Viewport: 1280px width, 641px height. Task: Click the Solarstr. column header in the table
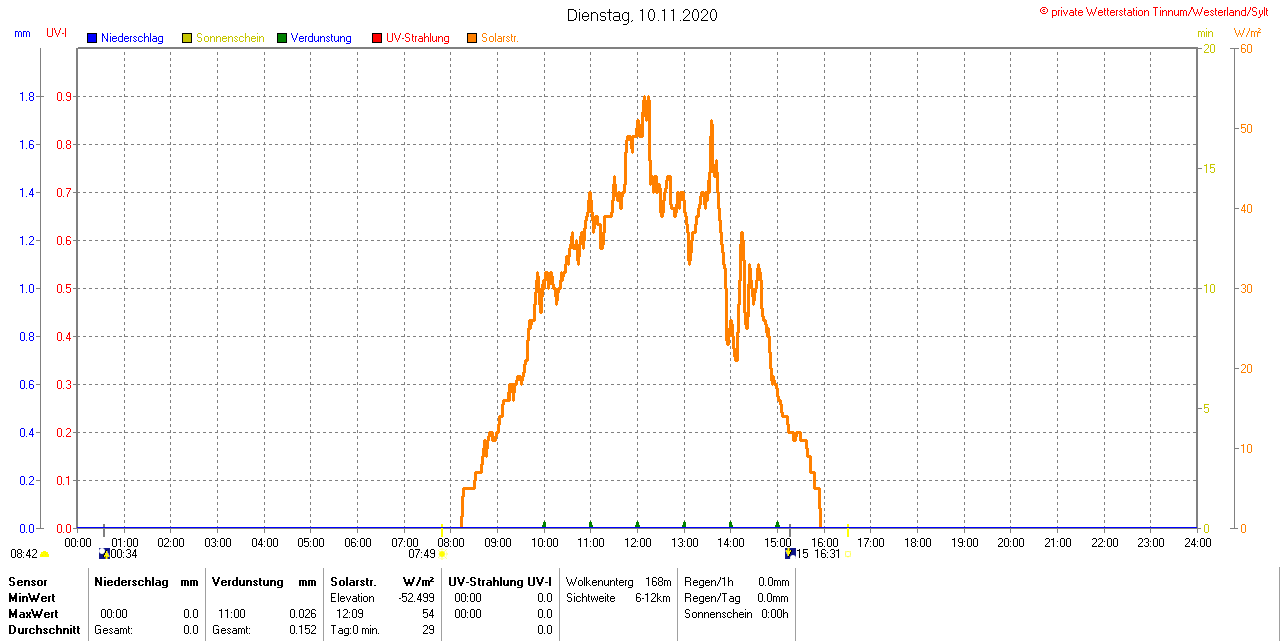(352, 582)
